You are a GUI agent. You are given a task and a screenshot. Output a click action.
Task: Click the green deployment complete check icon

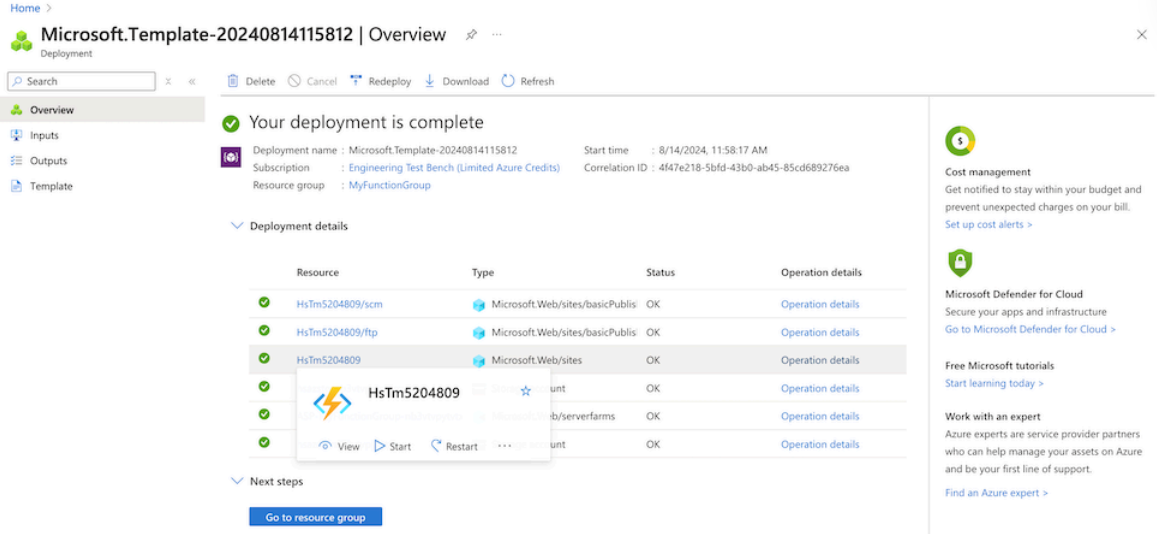pyautogui.click(x=231, y=123)
